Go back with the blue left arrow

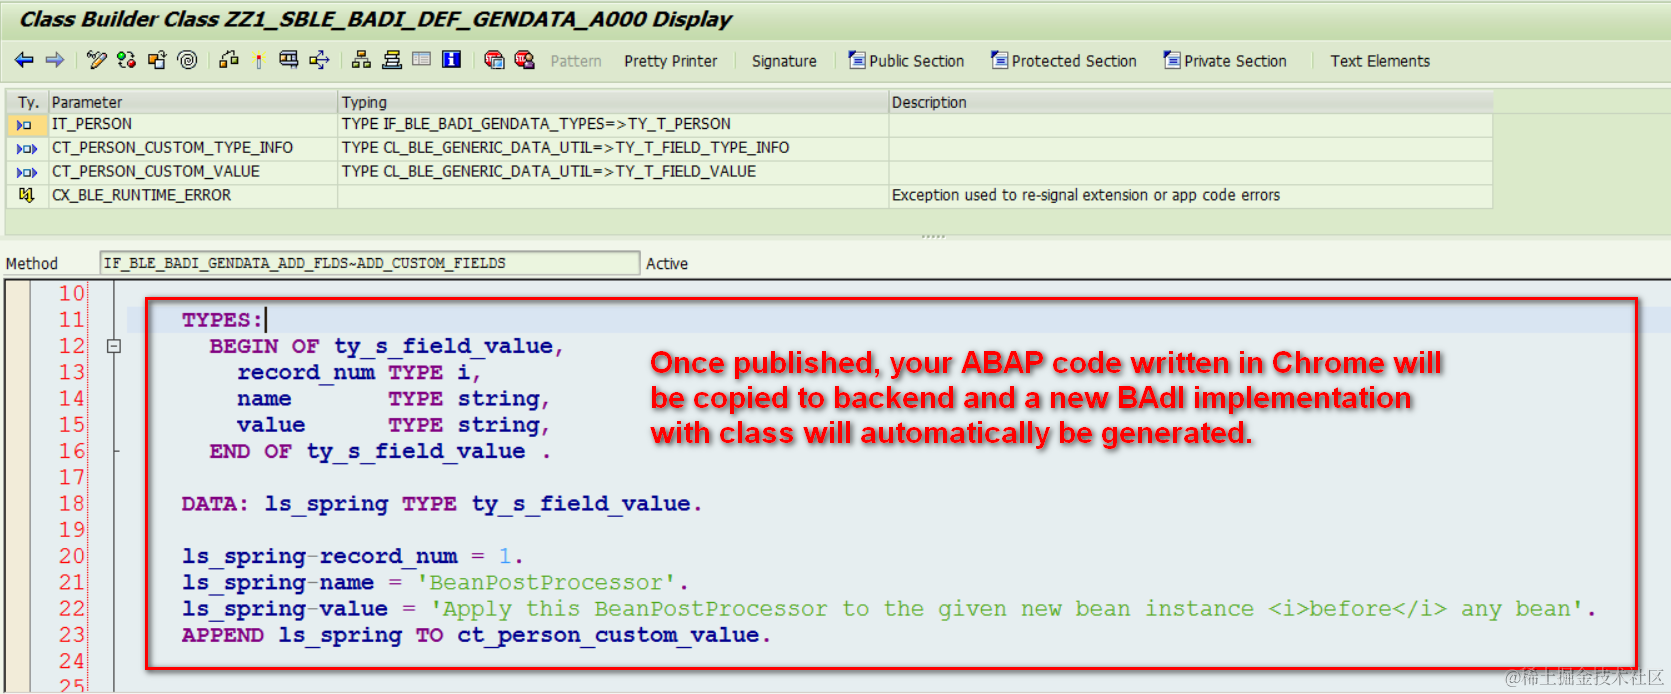24,60
